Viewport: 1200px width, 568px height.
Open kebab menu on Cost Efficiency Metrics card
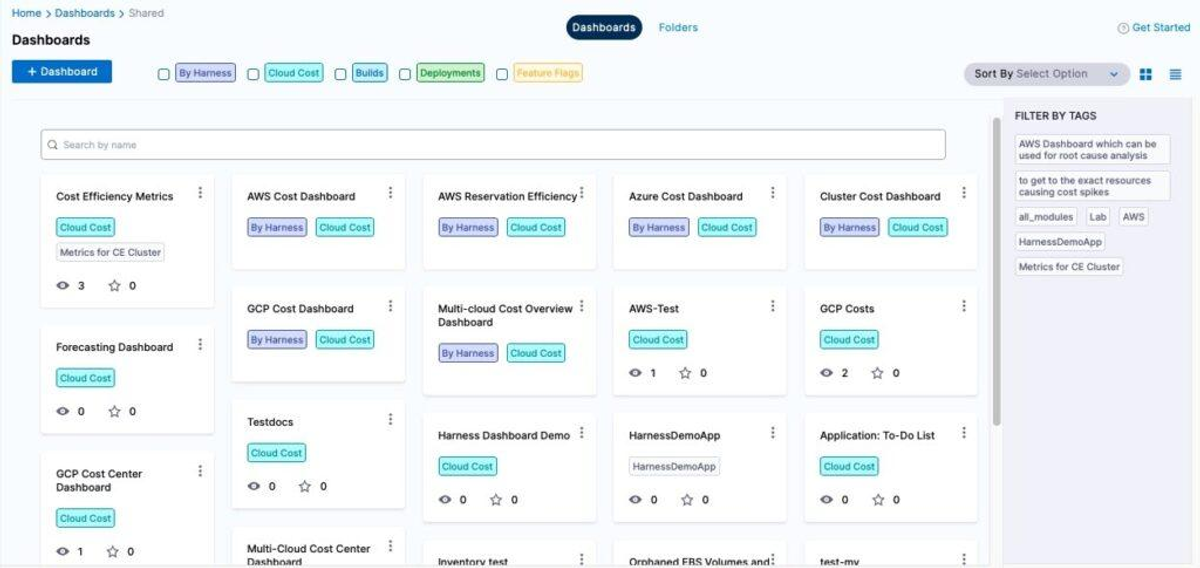pyautogui.click(x=200, y=193)
